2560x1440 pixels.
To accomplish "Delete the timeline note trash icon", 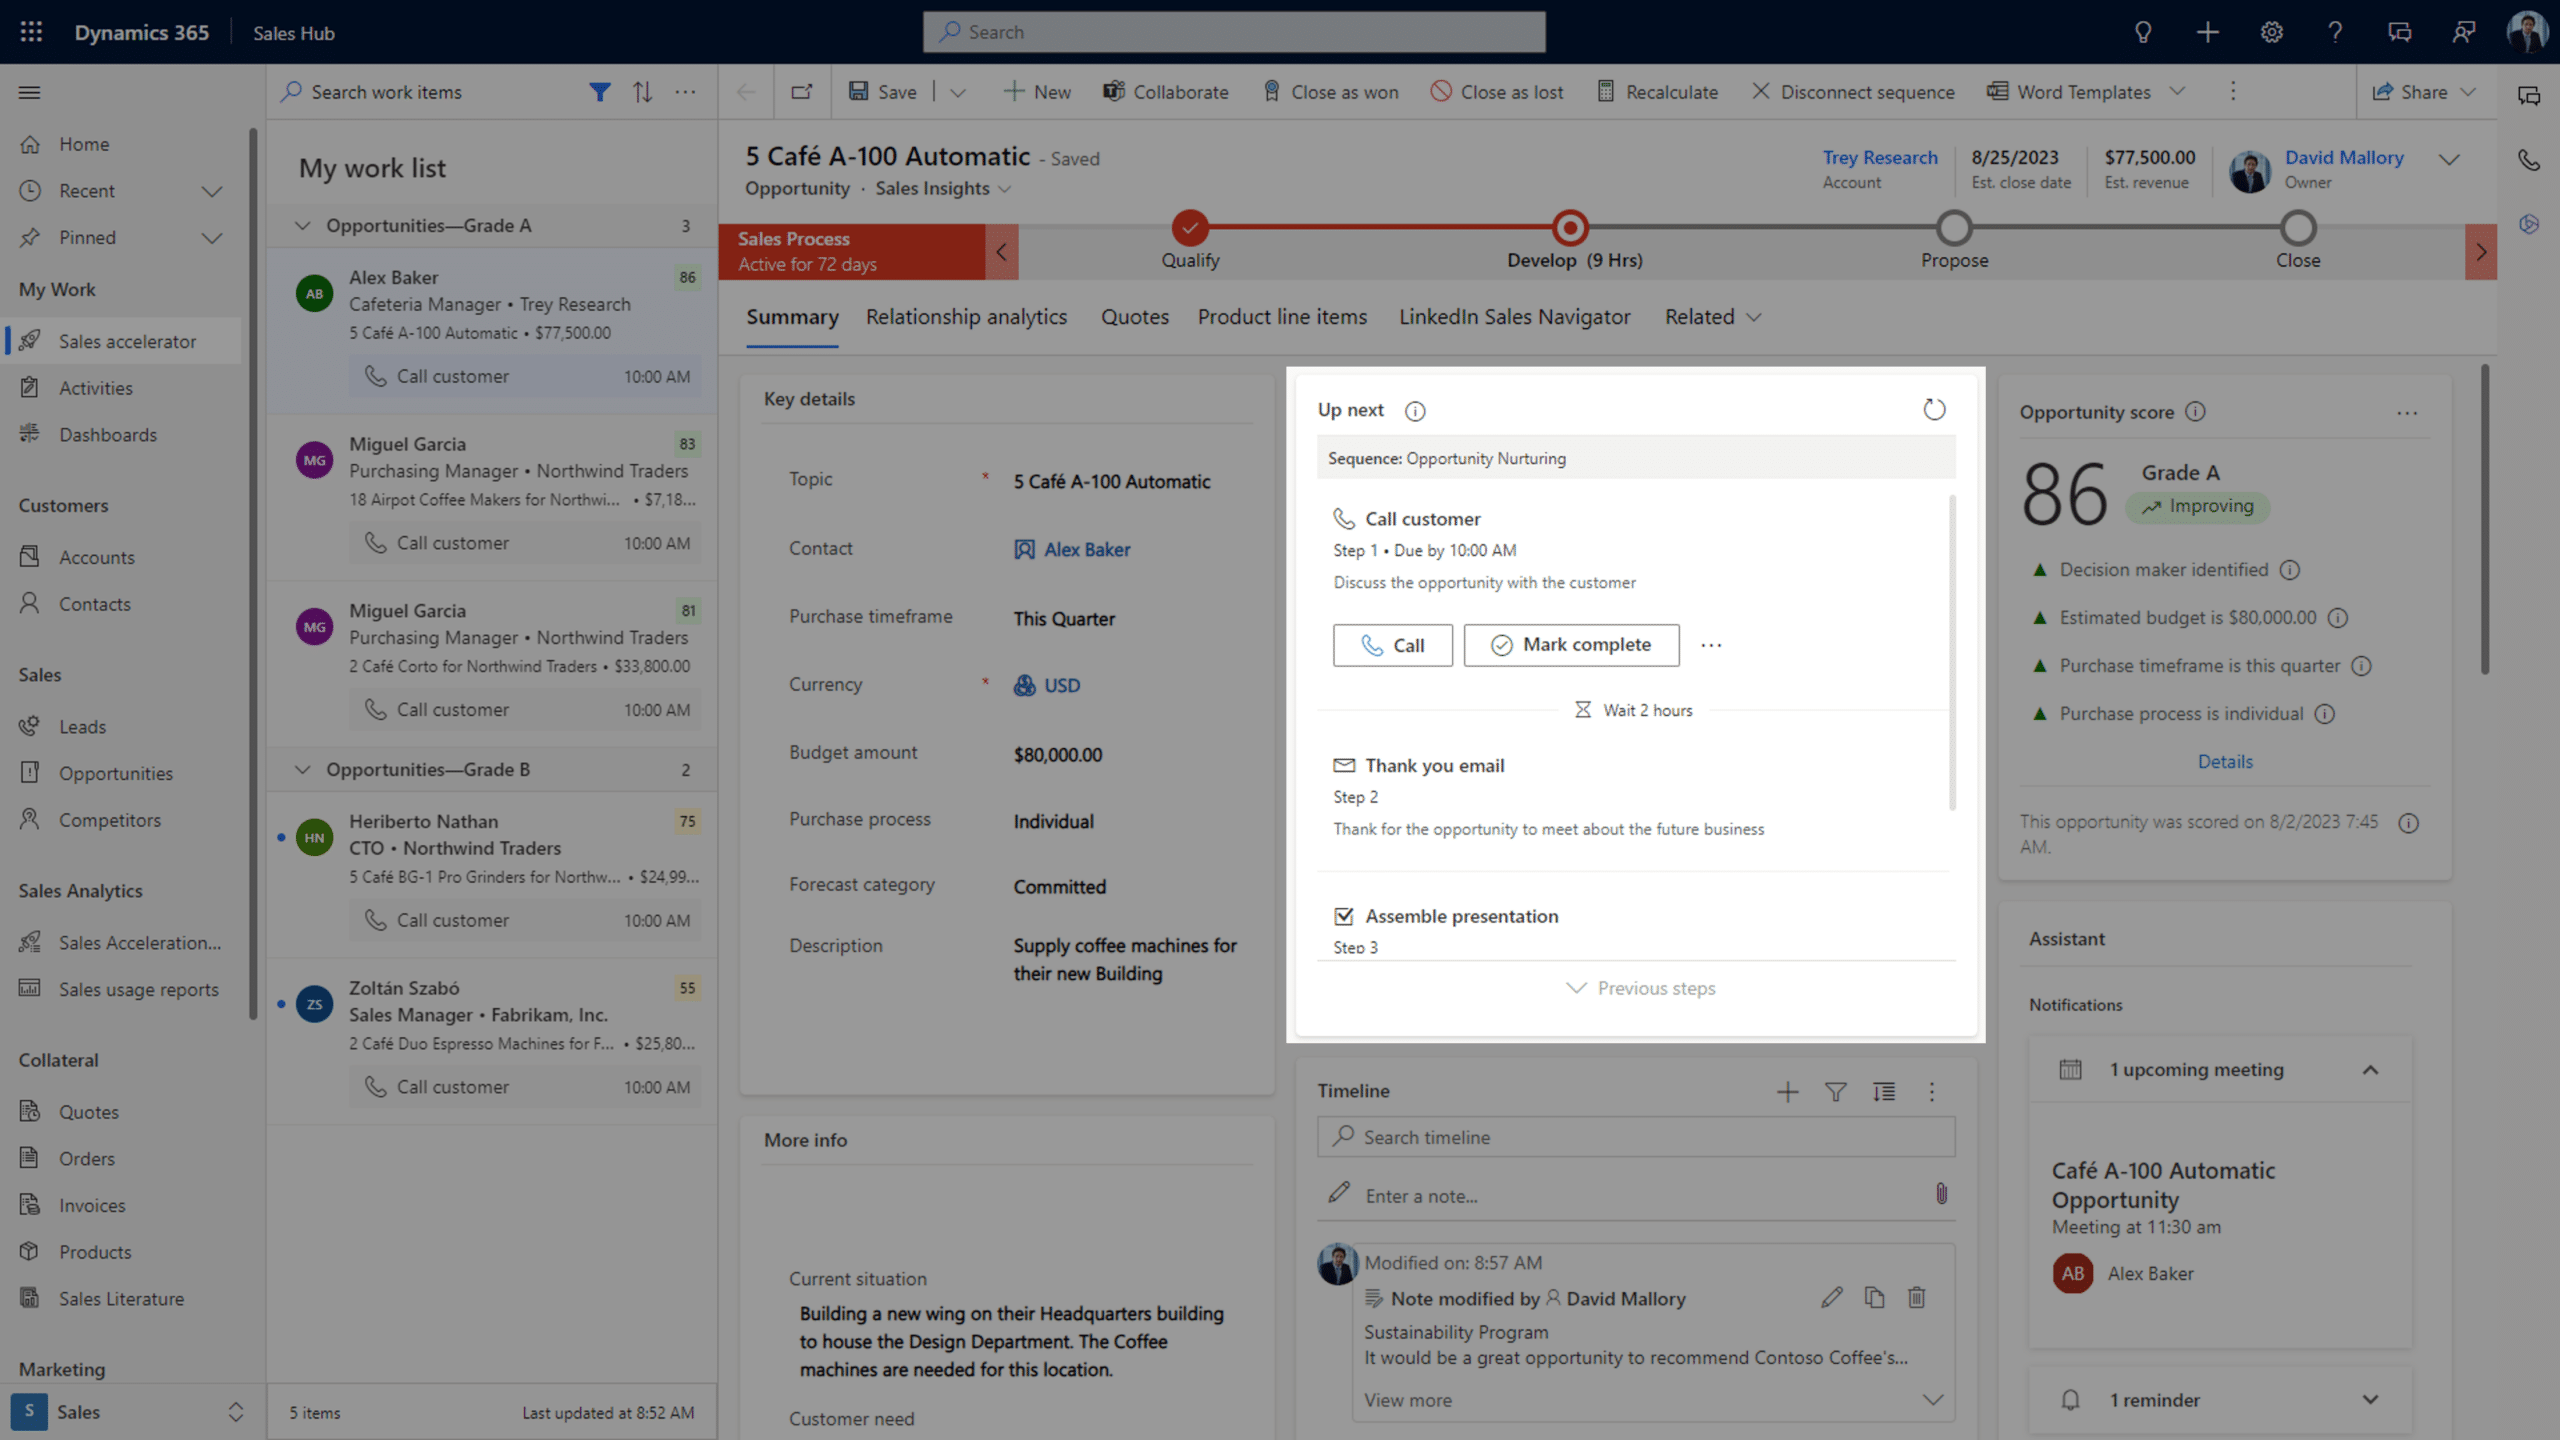I will [1916, 1298].
